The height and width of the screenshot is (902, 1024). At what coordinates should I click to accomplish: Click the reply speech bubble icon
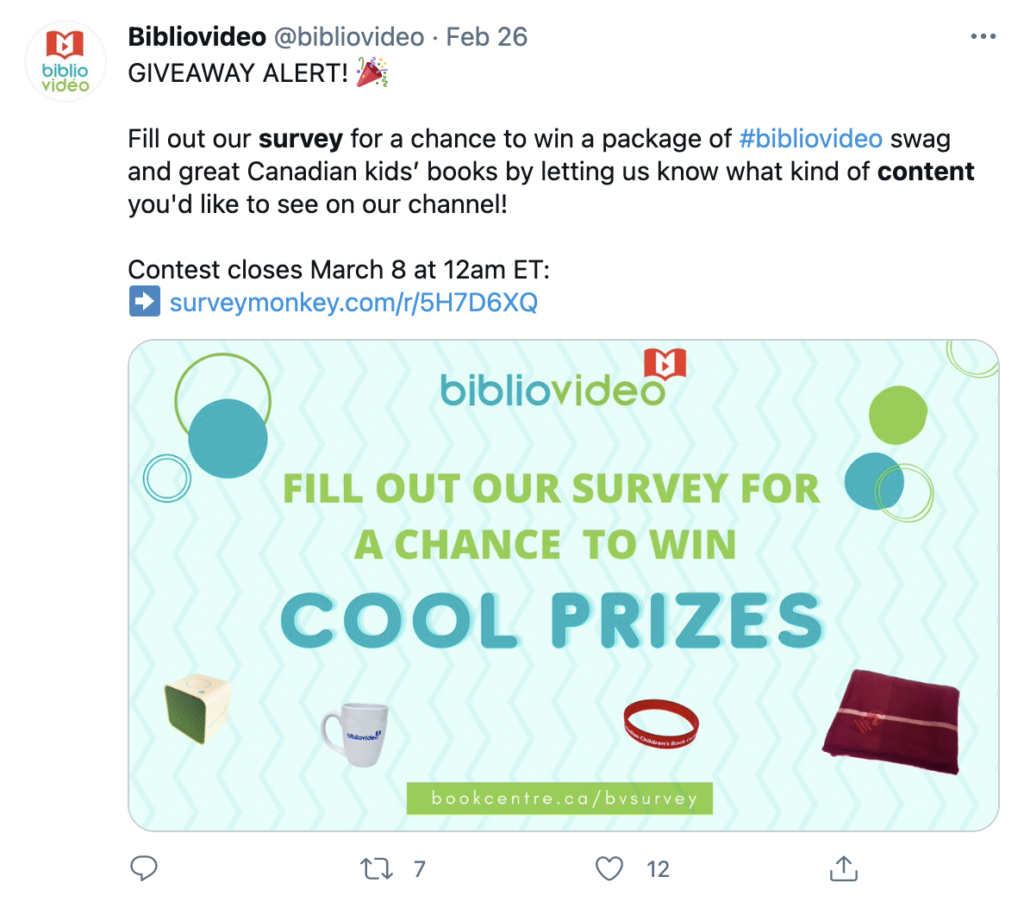144,868
